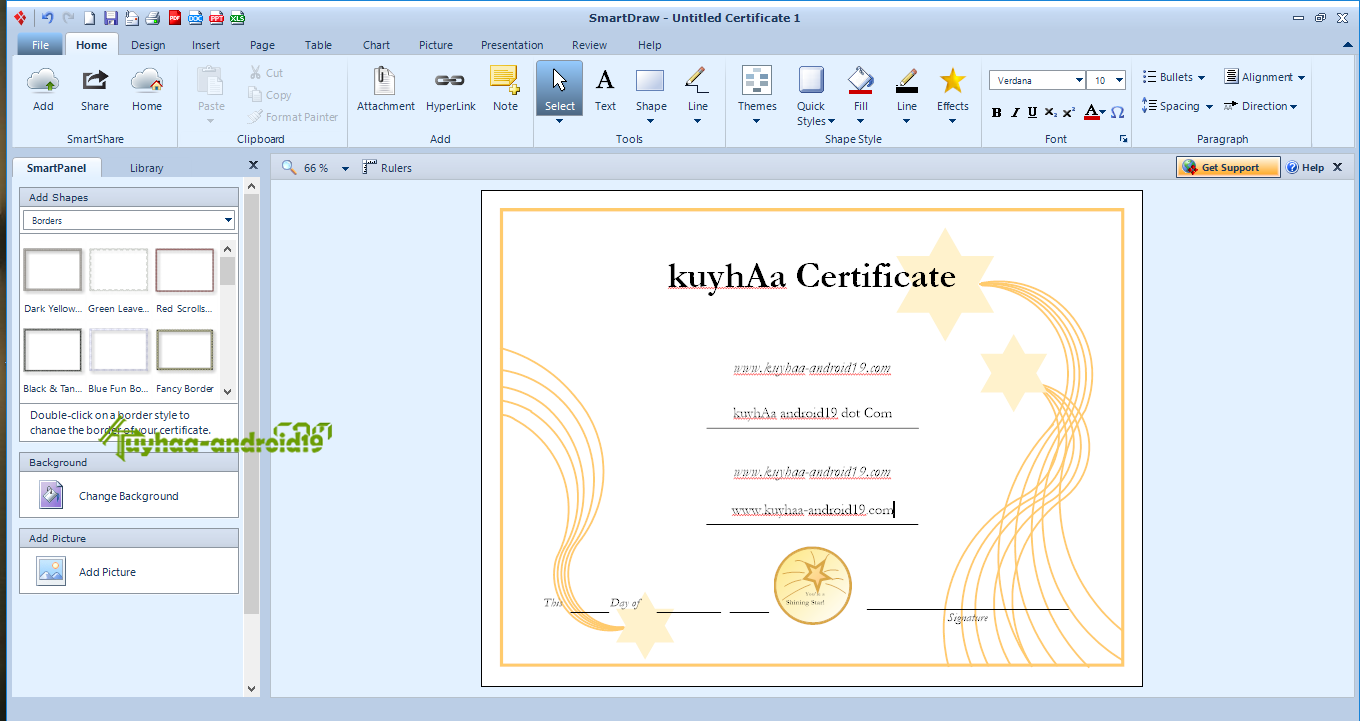Toggle Subscript formatting
1360x721 pixels.
pyautogui.click(x=1051, y=112)
